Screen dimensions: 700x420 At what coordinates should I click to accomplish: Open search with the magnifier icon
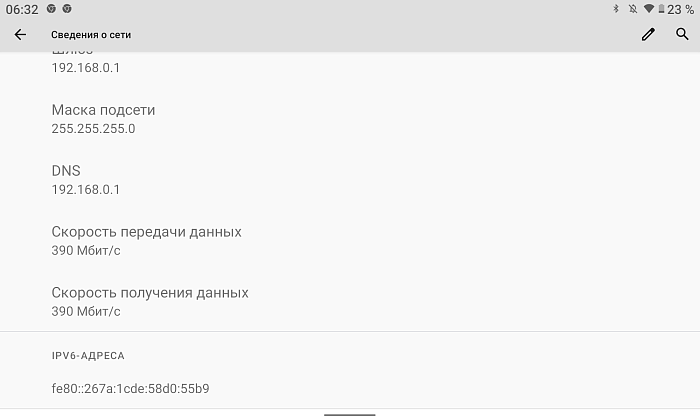[682, 34]
